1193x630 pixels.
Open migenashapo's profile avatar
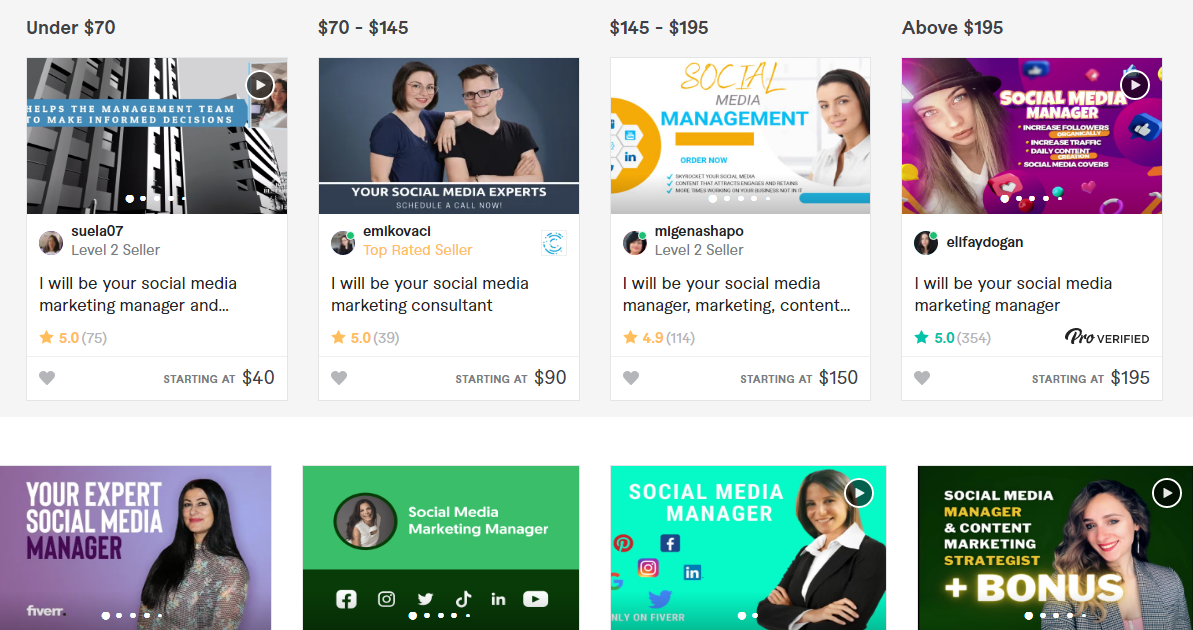[635, 243]
